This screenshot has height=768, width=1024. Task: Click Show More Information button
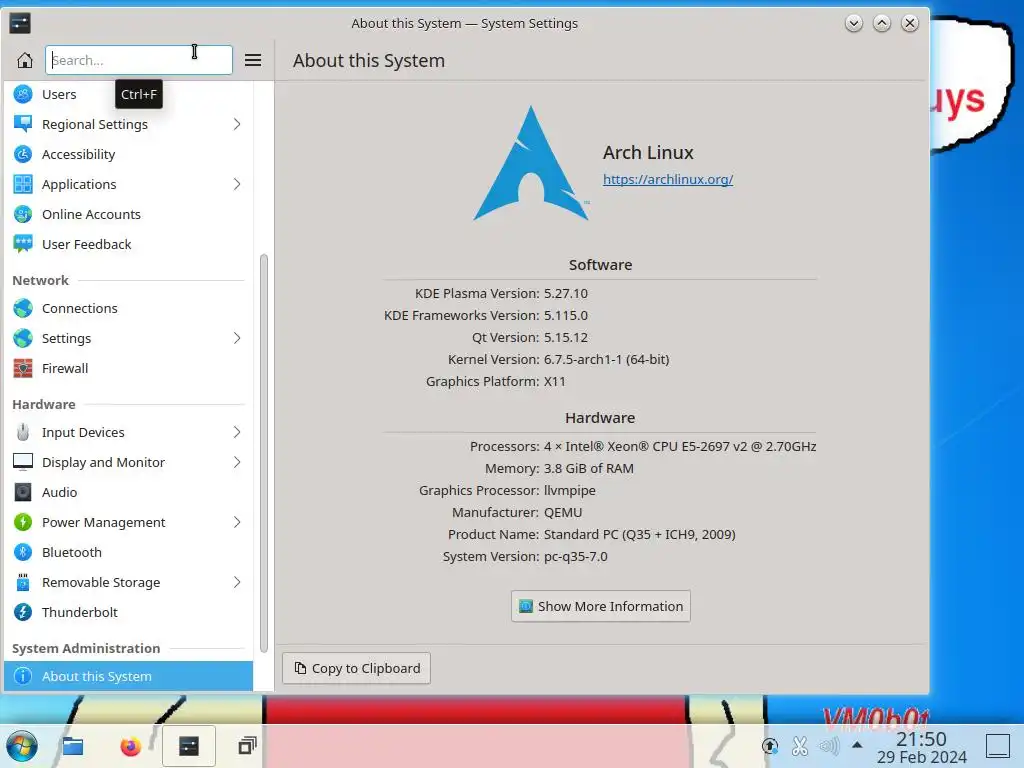[x=600, y=606]
